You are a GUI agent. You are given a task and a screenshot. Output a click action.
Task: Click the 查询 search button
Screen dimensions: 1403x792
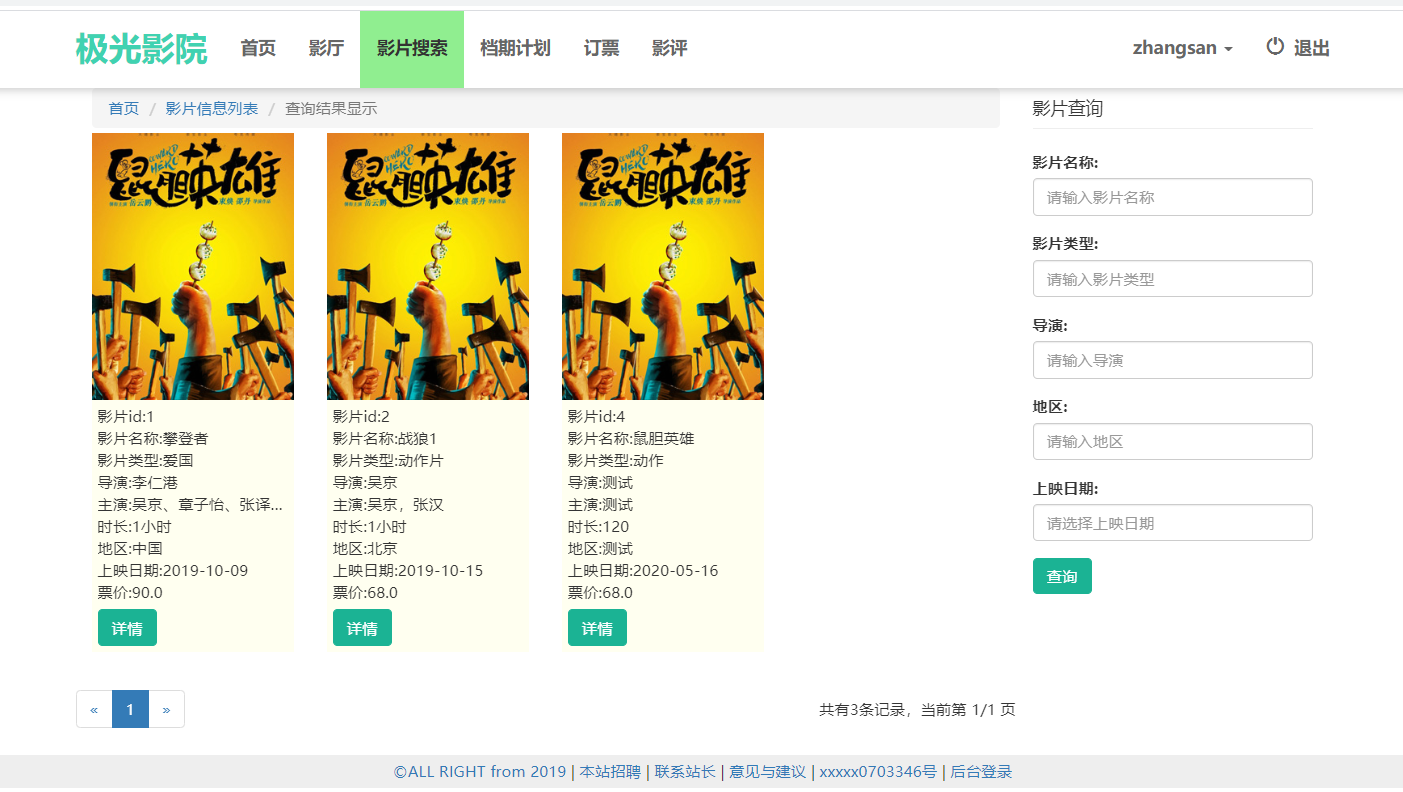pyautogui.click(x=1062, y=576)
